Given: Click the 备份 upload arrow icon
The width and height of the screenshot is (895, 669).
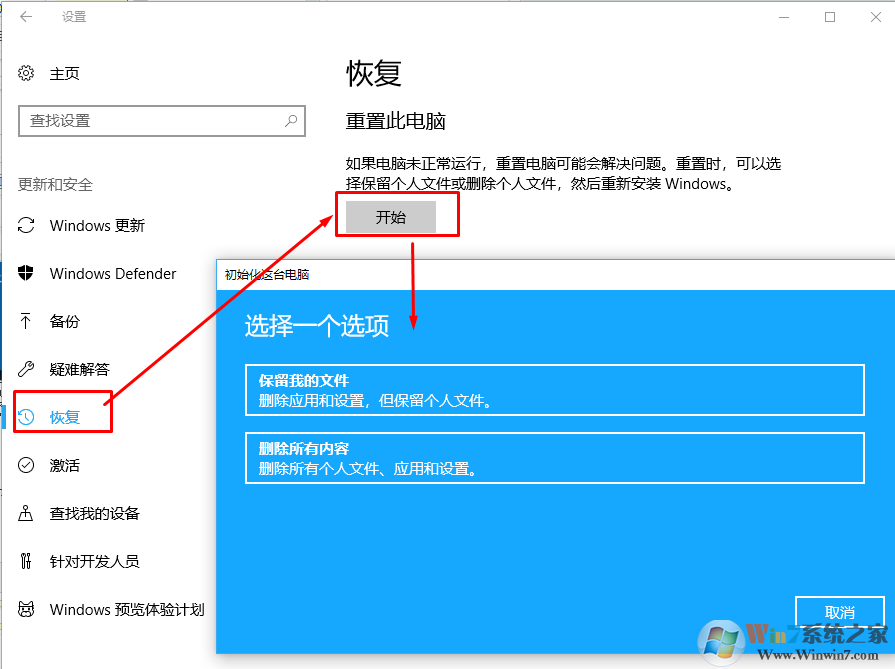Looking at the screenshot, I should [25, 321].
